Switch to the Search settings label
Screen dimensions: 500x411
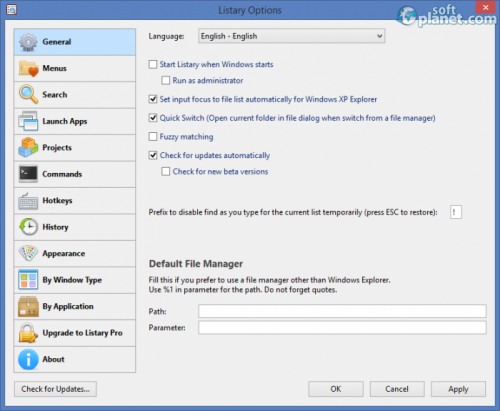pos(55,95)
